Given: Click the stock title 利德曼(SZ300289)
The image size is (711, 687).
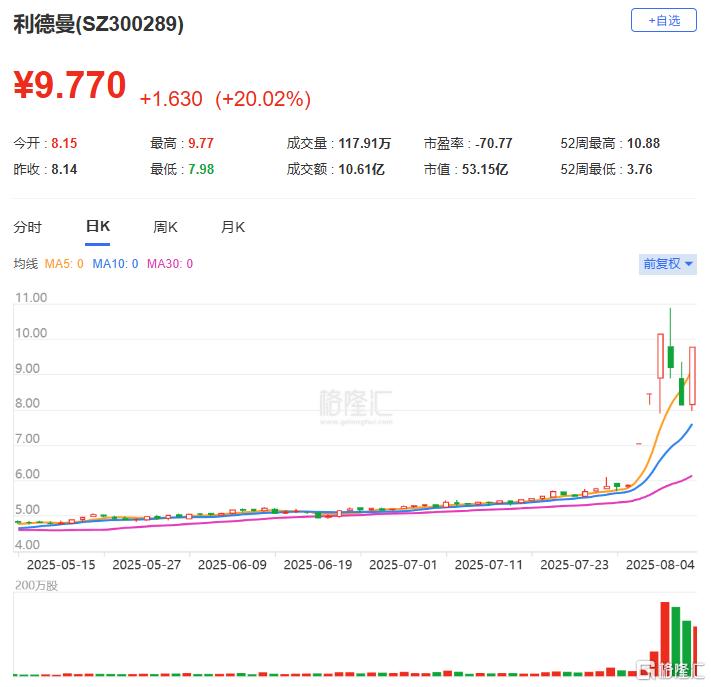Looking at the screenshot, I should (98, 24).
